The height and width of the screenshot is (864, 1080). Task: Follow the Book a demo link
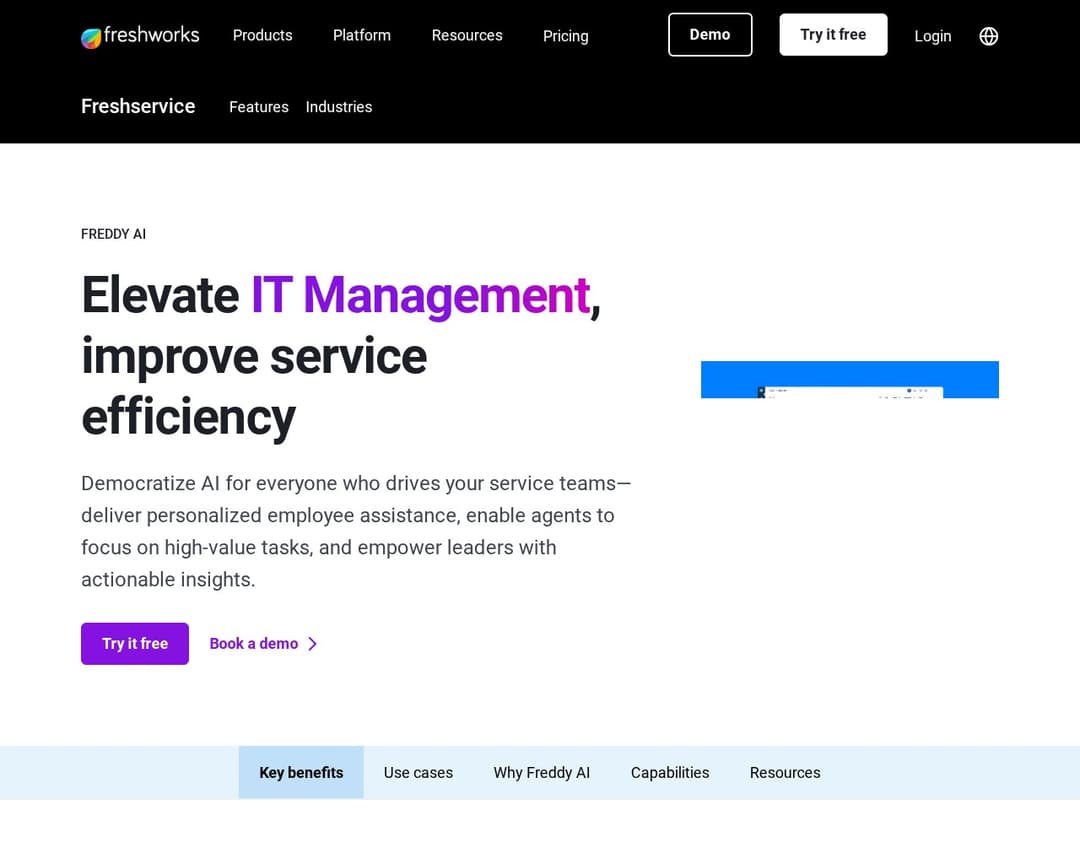254,644
